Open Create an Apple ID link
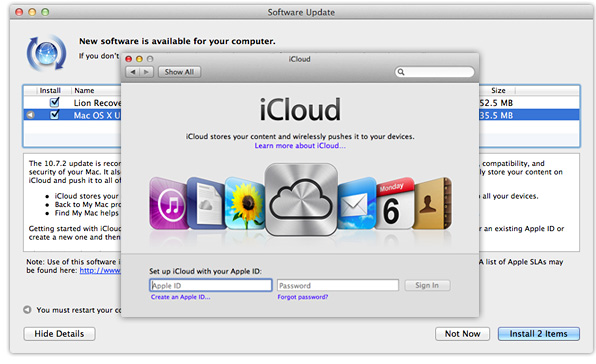596x364 pixels. point(181,297)
